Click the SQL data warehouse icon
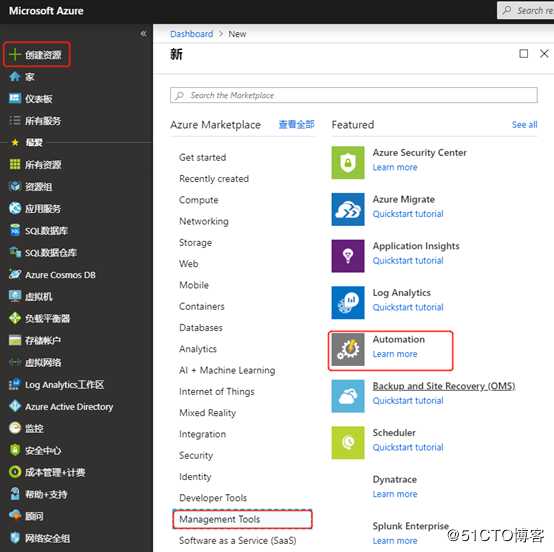The image size is (554, 552). [15, 252]
